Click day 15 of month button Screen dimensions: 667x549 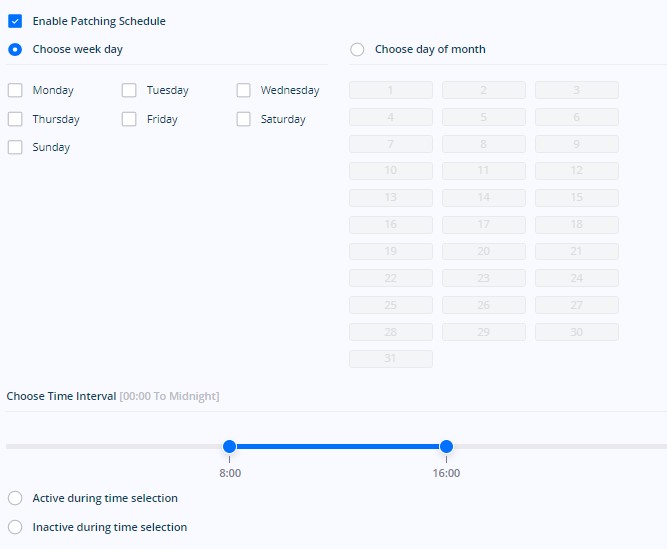coord(577,198)
